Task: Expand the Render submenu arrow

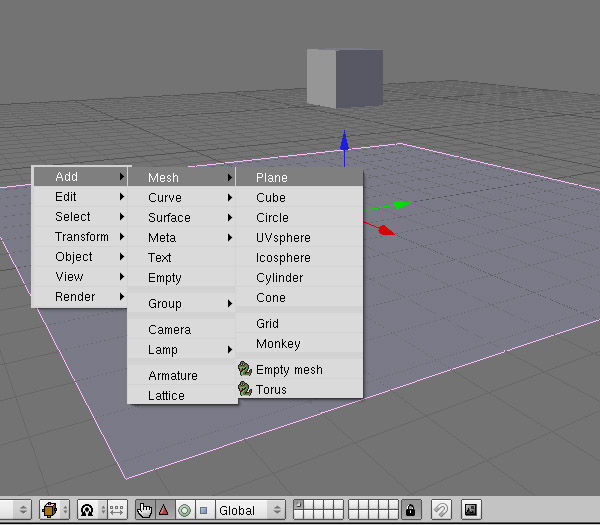Action: pos(122,297)
